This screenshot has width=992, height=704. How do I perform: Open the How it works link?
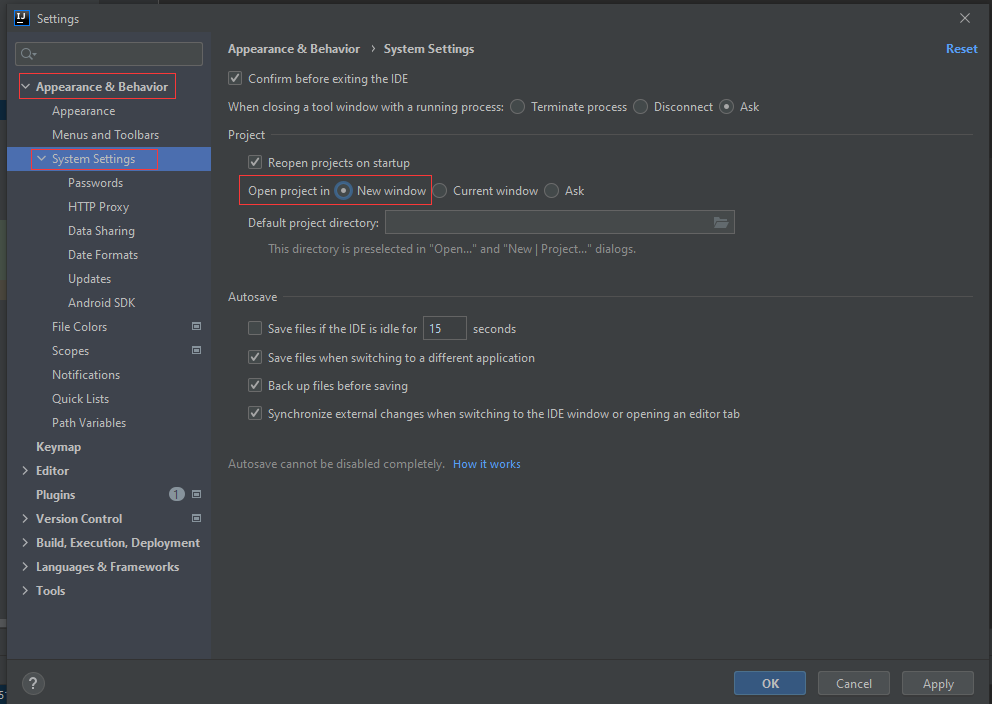[x=486, y=464]
